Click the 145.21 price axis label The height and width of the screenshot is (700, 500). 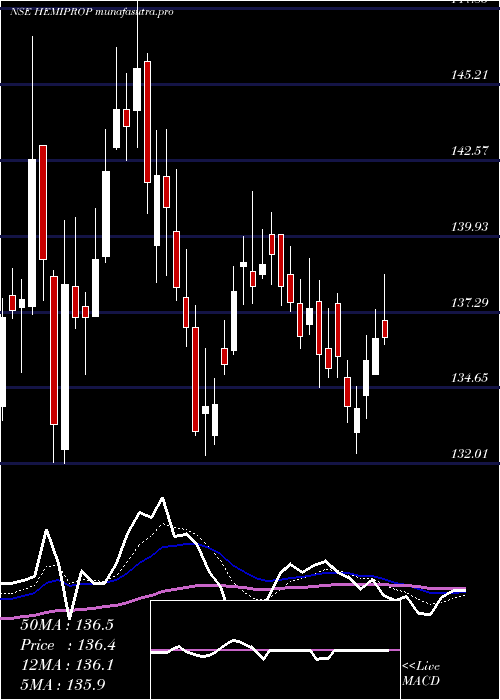[x=469, y=75]
